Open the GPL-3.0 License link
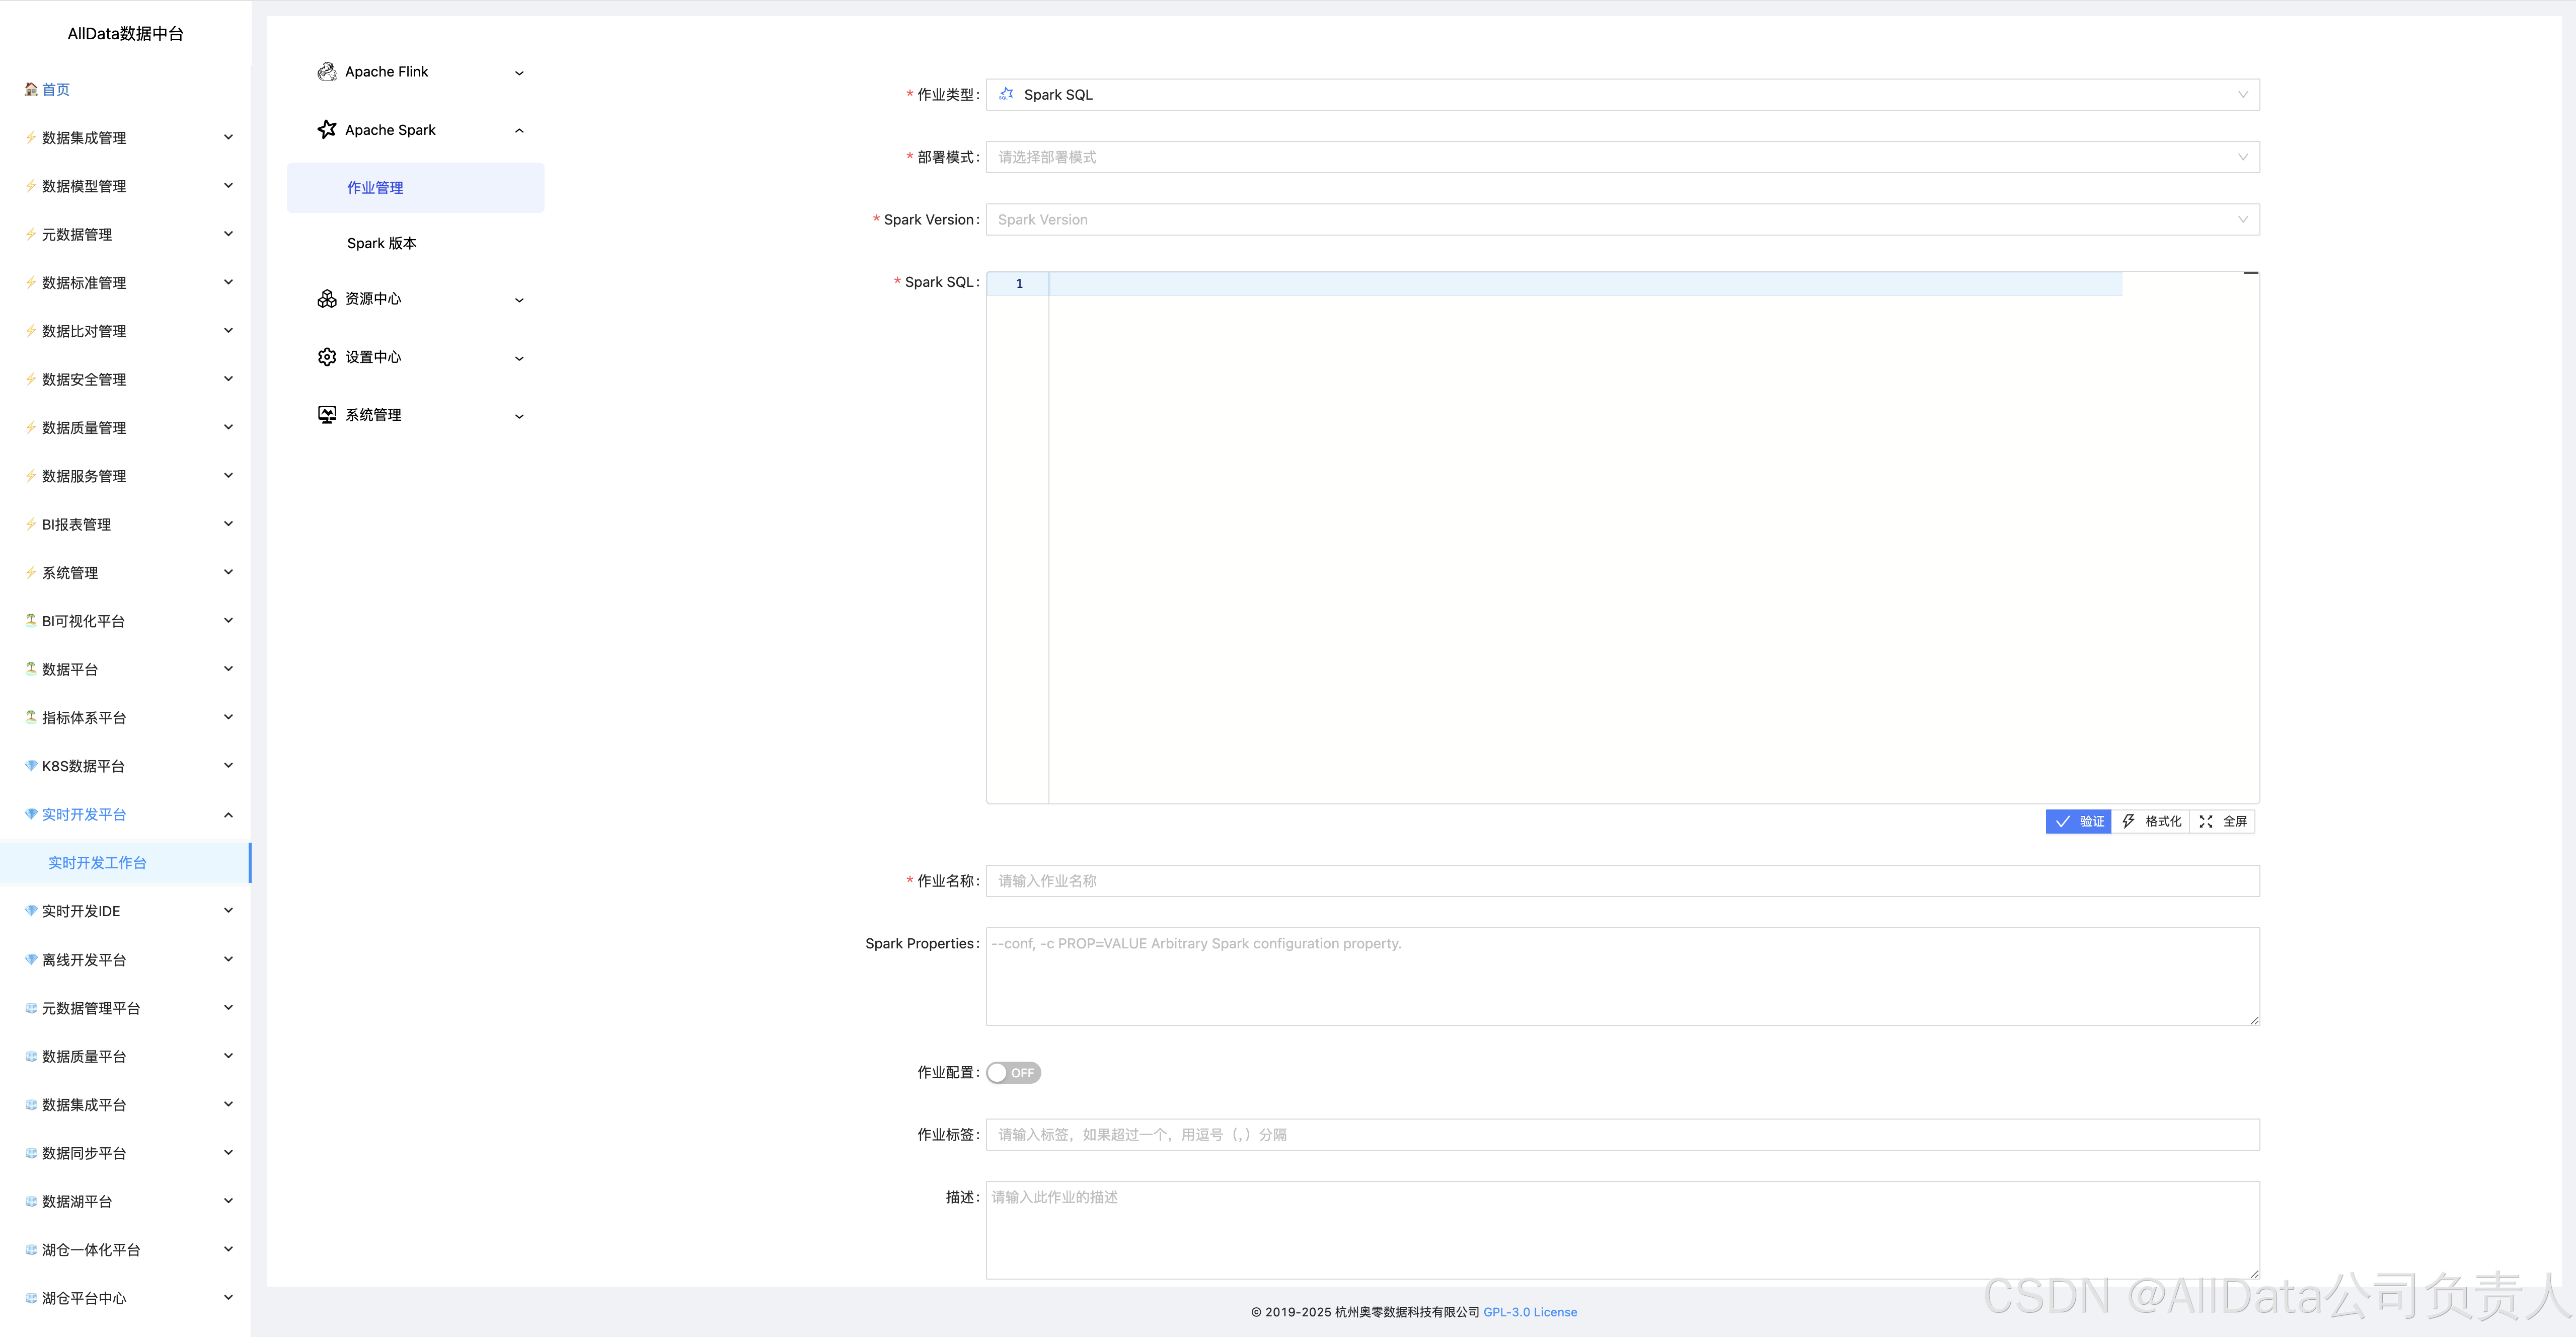 (1529, 1312)
